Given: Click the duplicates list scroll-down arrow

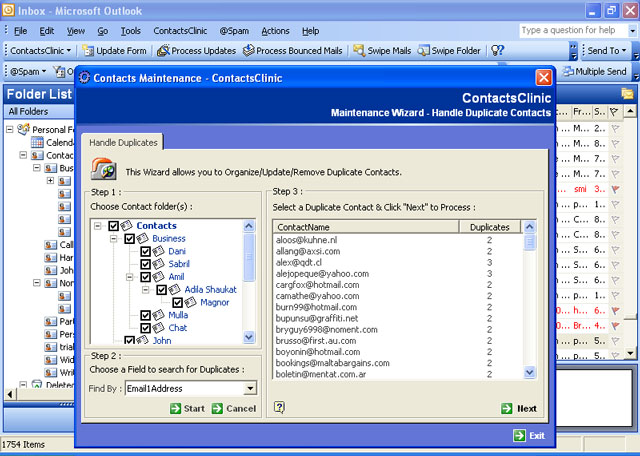Looking at the screenshot, I should 529,372.
